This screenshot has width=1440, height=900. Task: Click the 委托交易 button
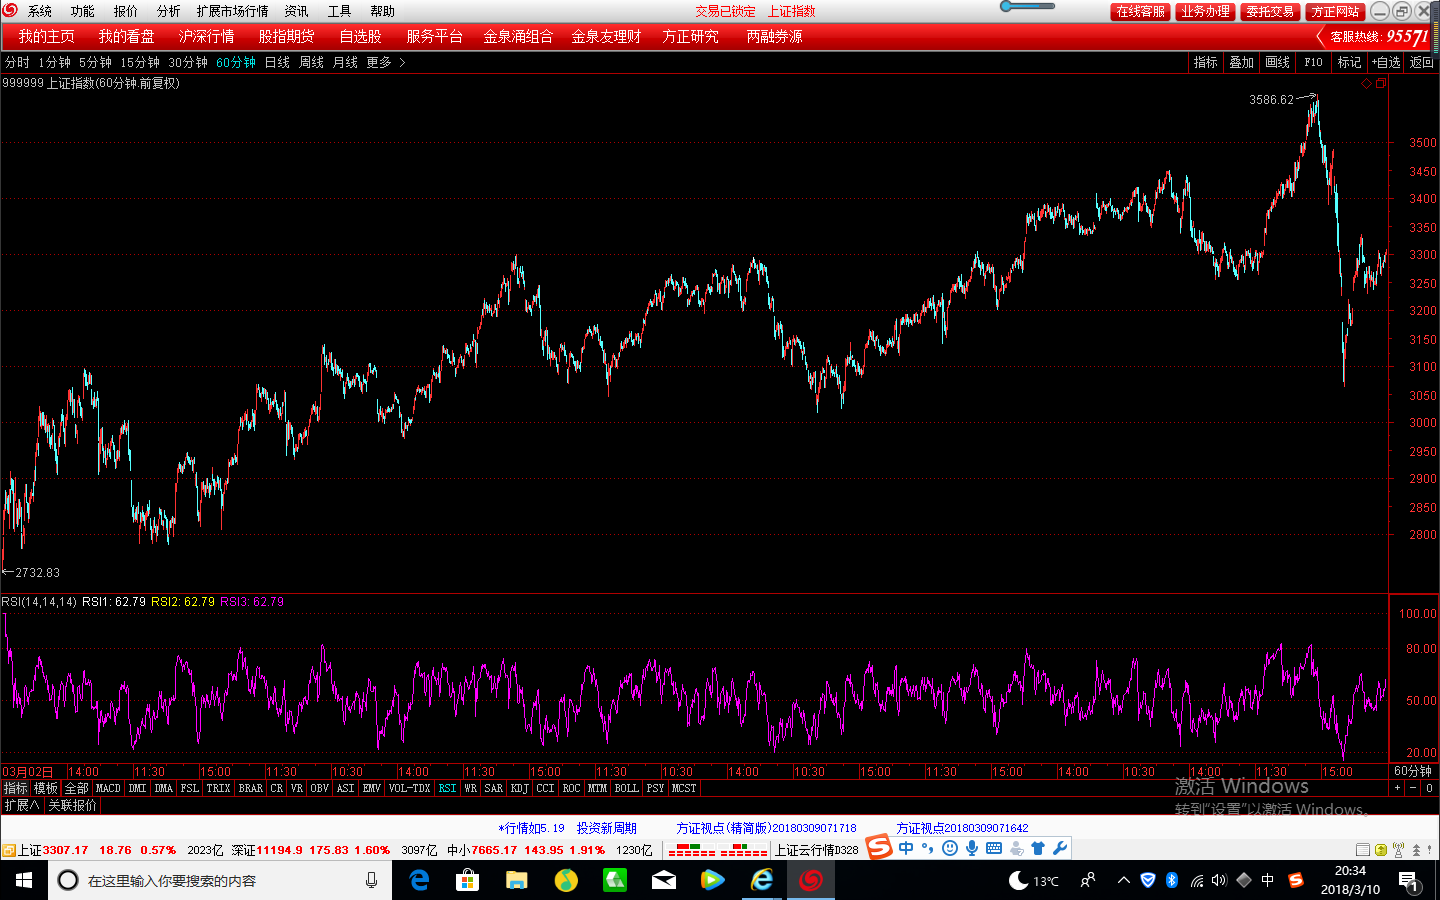[x=1270, y=11]
